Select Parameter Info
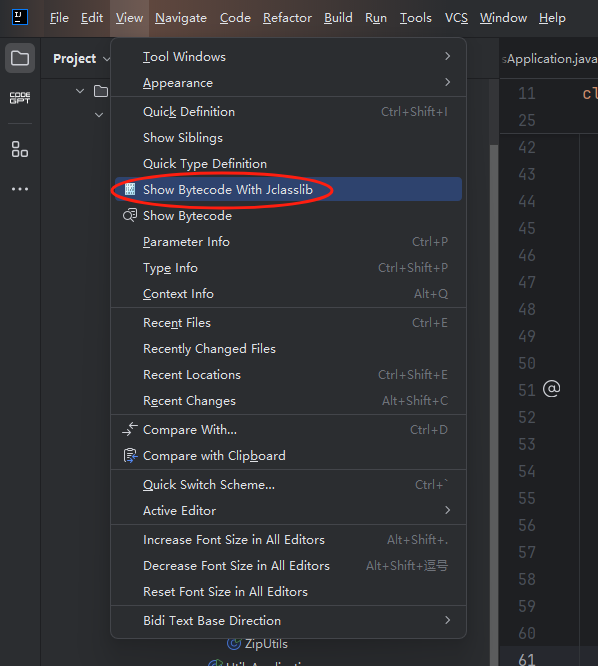The height and width of the screenshot is (666, 598). pos(288,241)
